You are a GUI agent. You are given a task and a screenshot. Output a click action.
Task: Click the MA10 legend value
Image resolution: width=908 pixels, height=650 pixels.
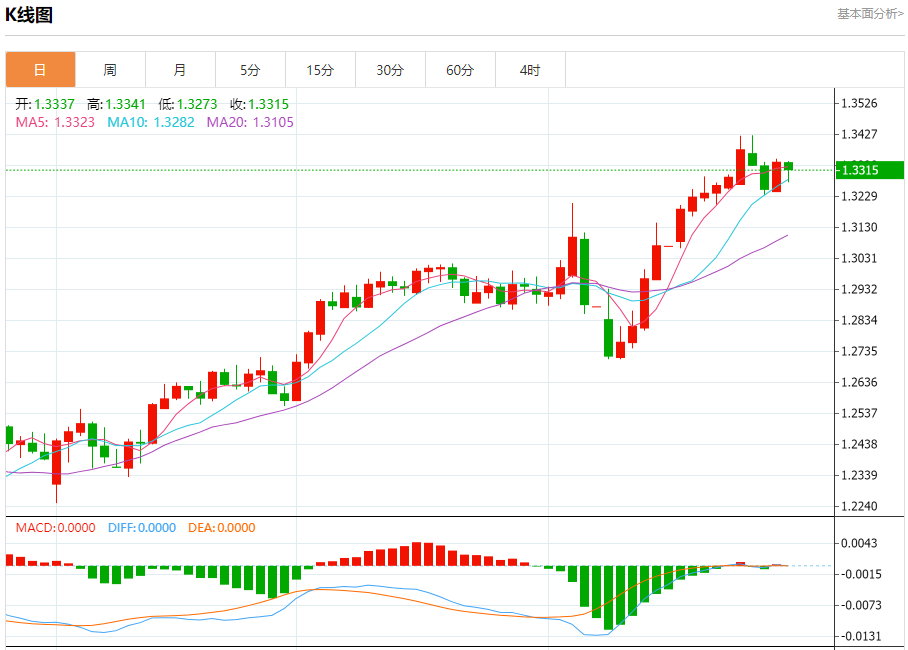tap(151, 122)
